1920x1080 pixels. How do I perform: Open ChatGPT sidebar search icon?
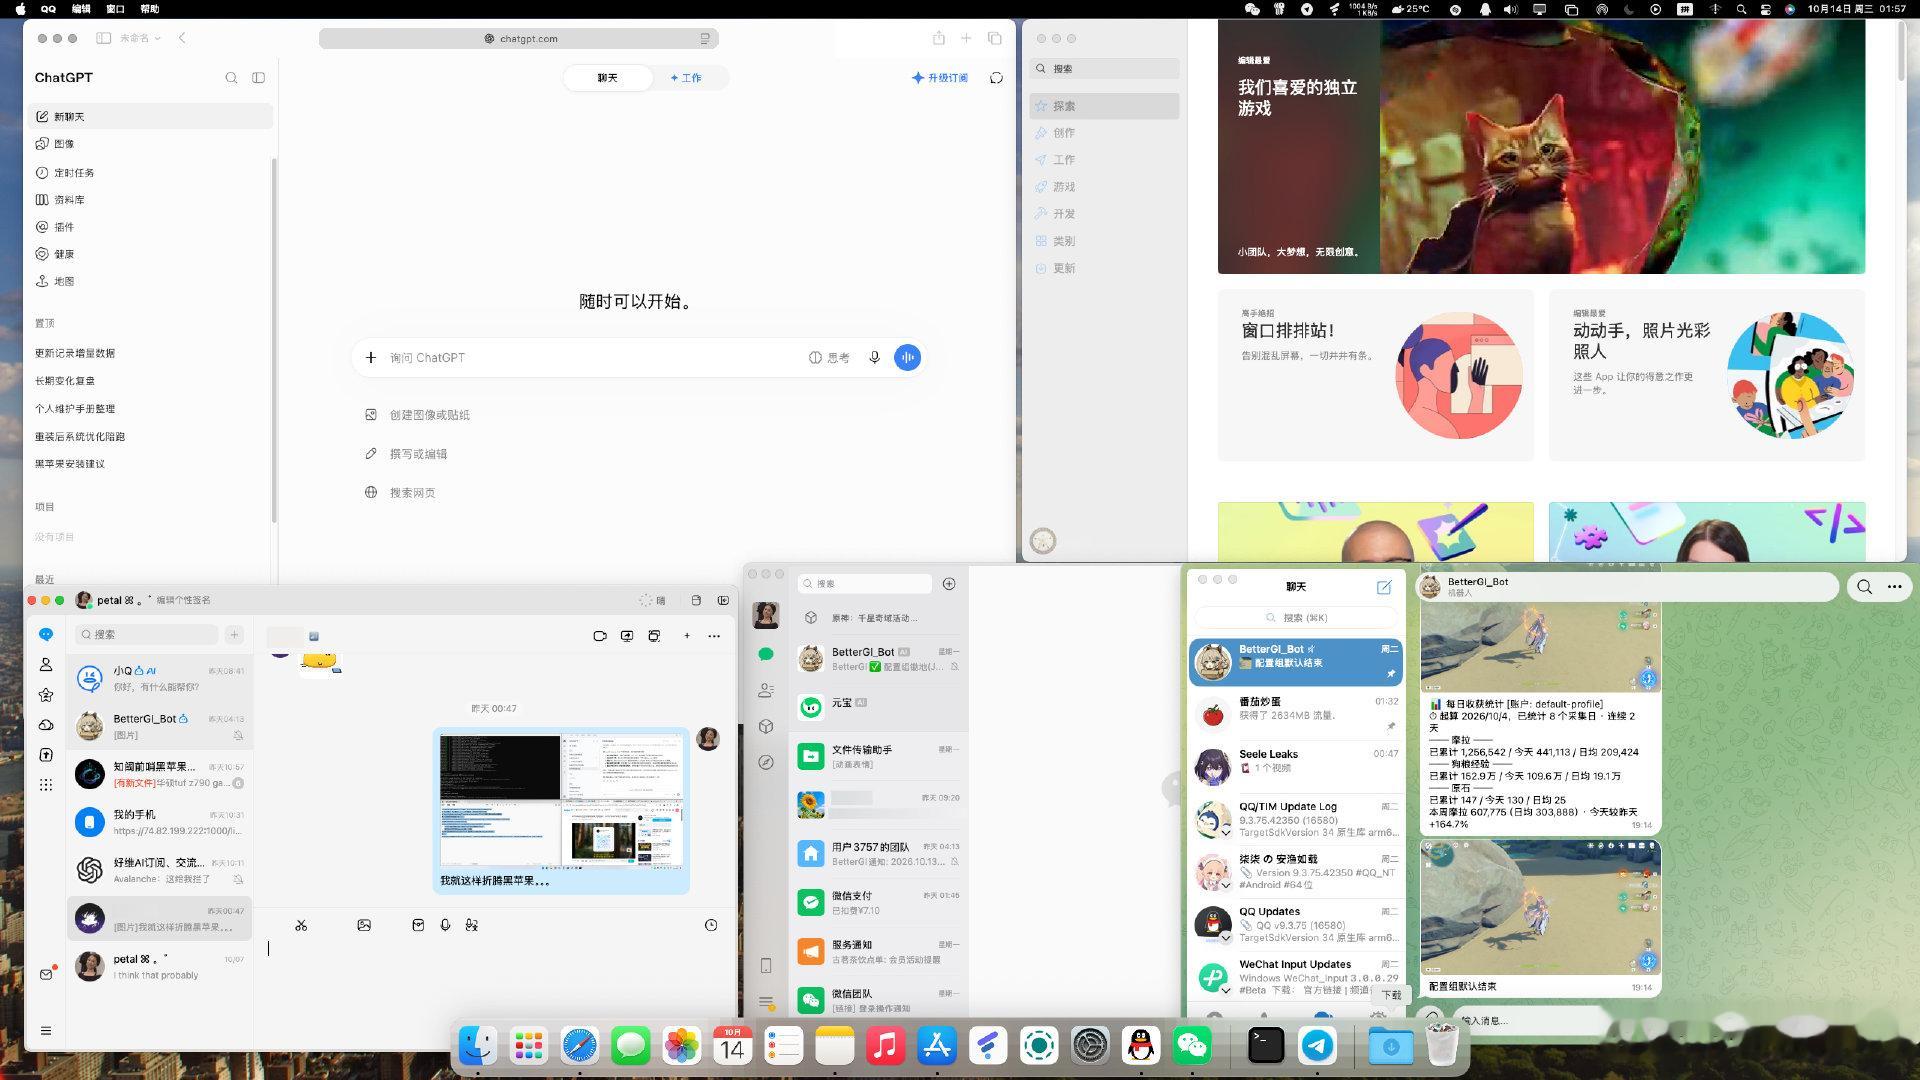(x=231, y=78)
